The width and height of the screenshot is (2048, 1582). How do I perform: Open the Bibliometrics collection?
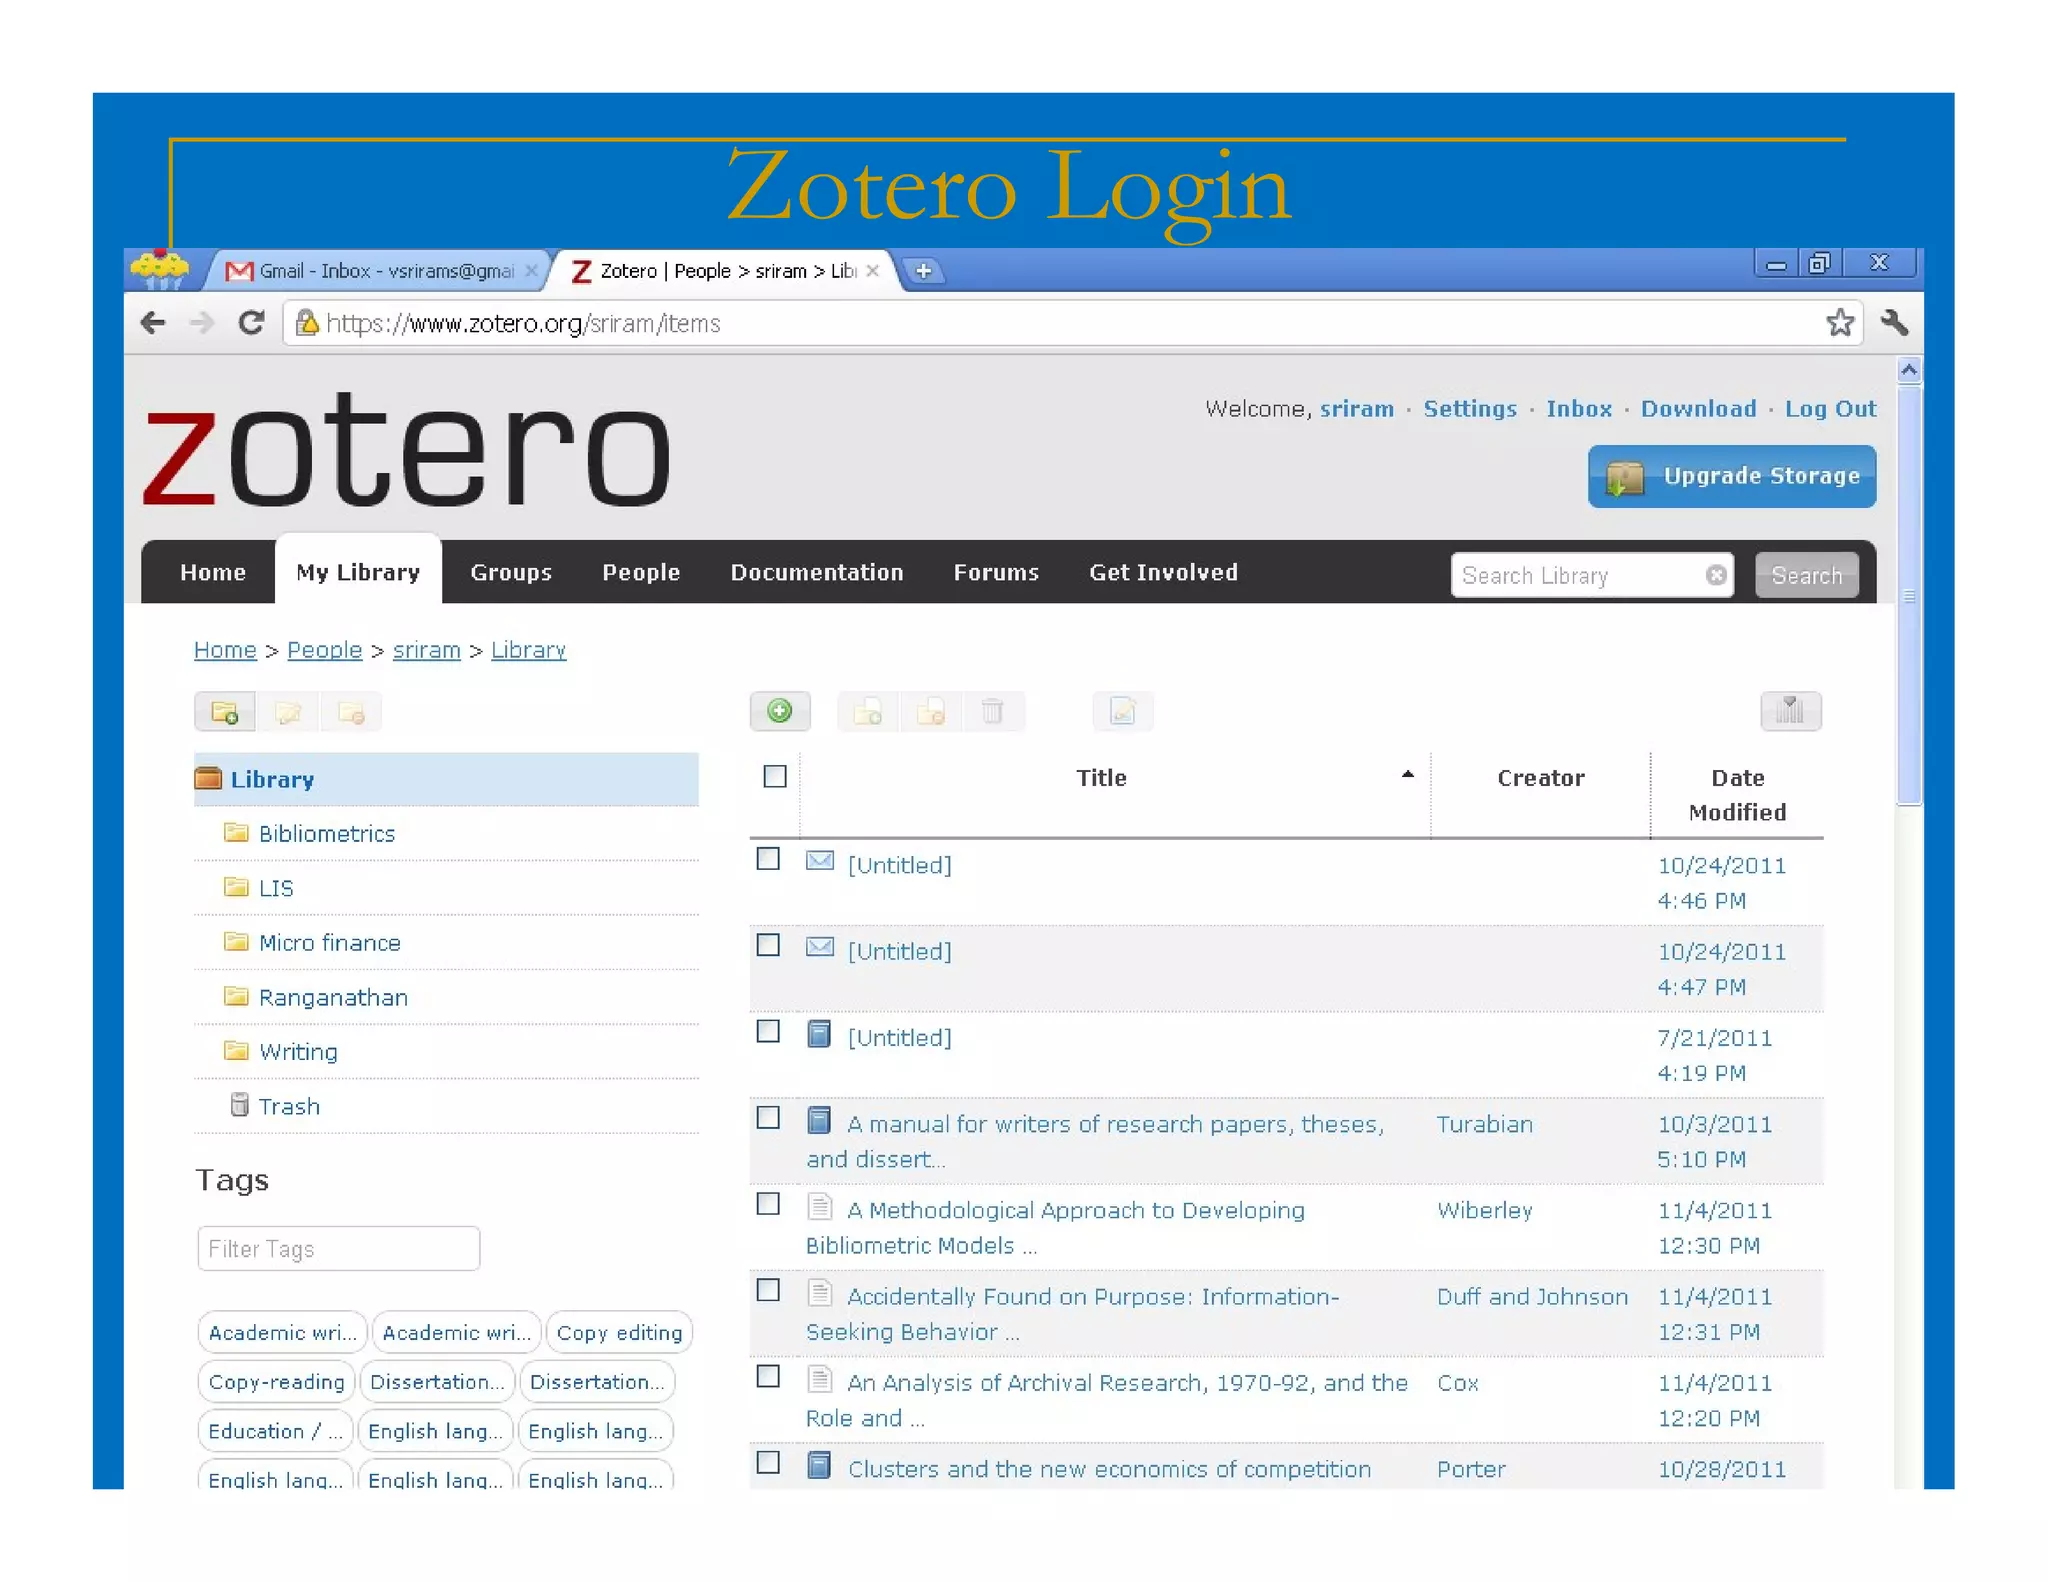(326, 834)
